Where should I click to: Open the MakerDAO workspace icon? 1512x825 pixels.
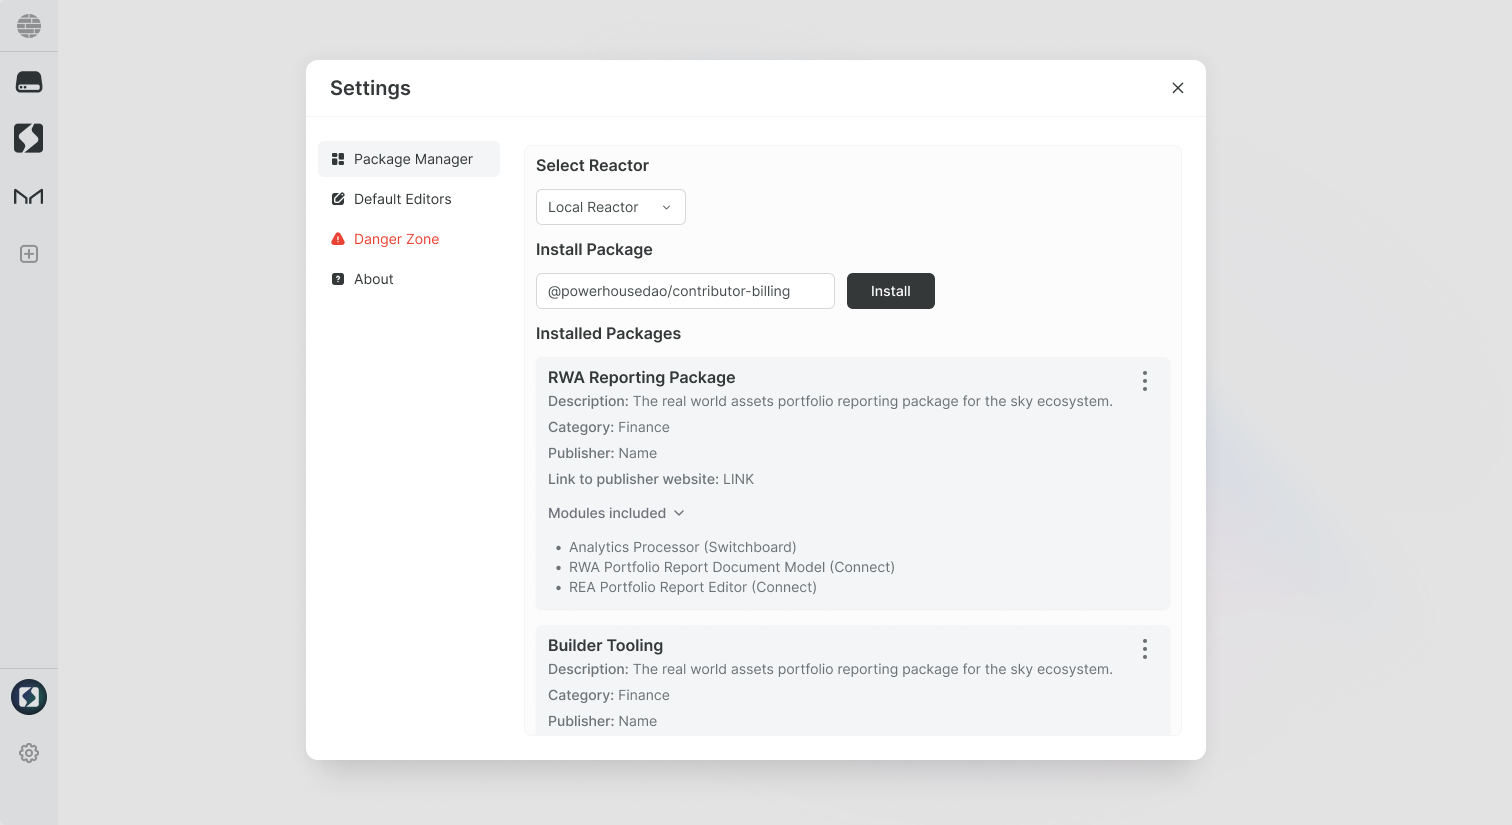[29, 196]
